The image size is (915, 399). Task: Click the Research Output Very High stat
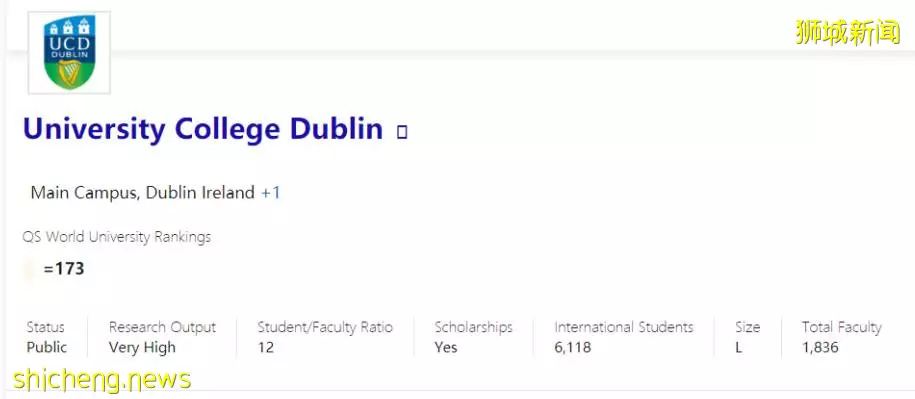coord(162,337)
